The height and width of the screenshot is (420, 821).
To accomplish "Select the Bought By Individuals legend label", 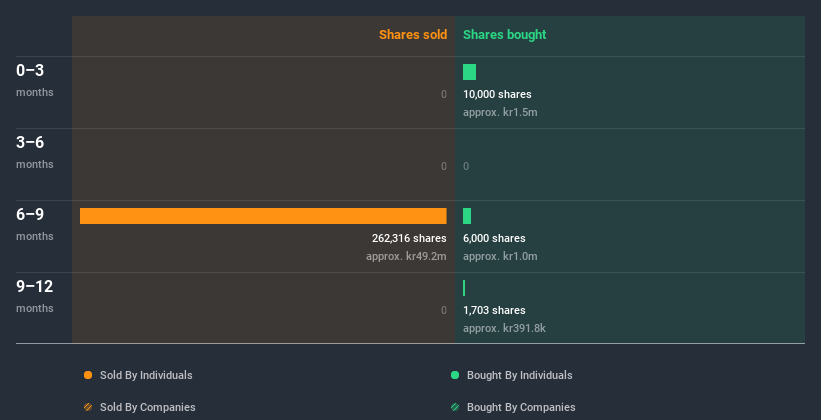I will click(x=519, y=375).
